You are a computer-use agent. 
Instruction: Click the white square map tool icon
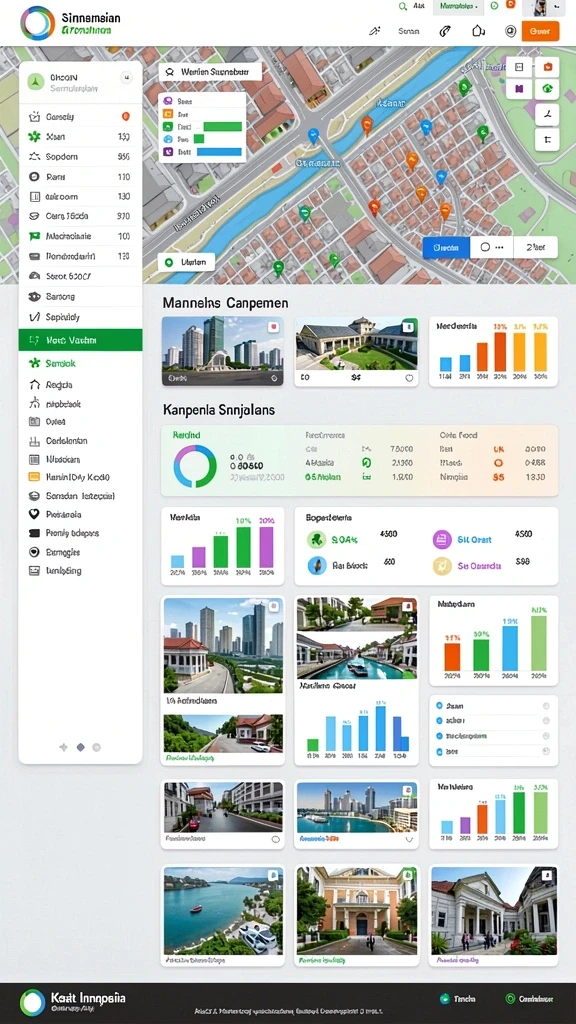click(x=519, y=67)
